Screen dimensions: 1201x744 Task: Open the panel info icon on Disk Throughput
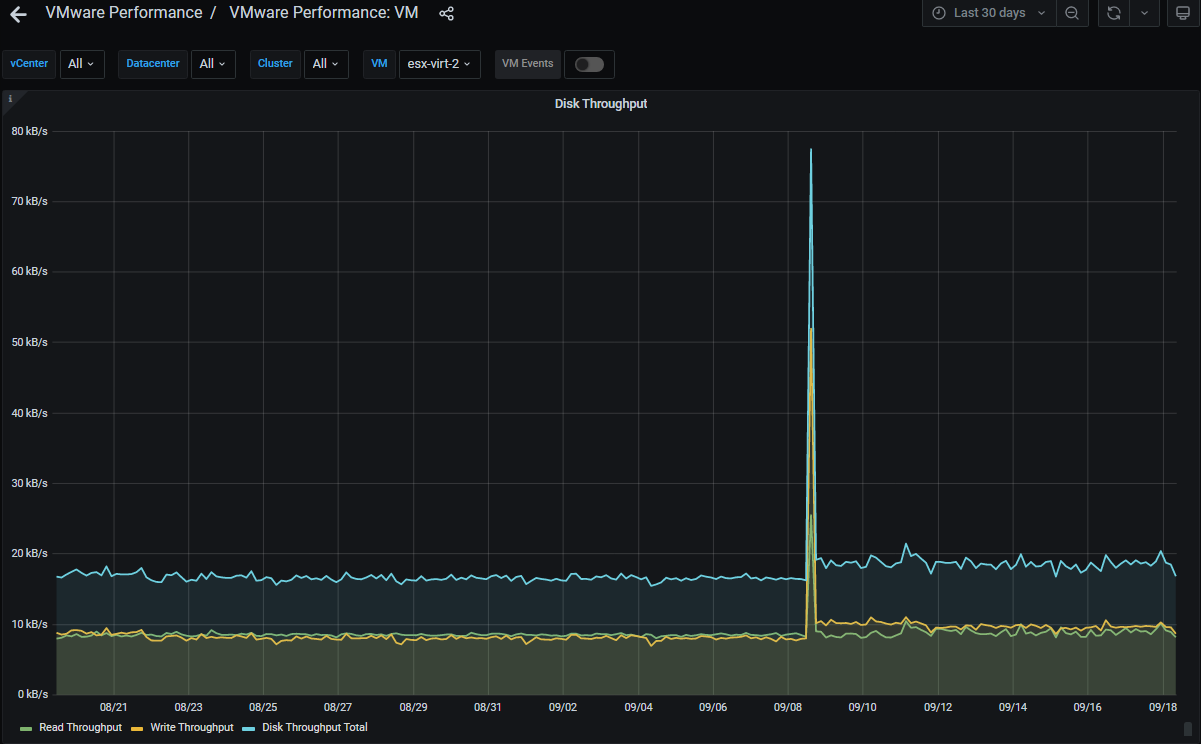(11, 98)
